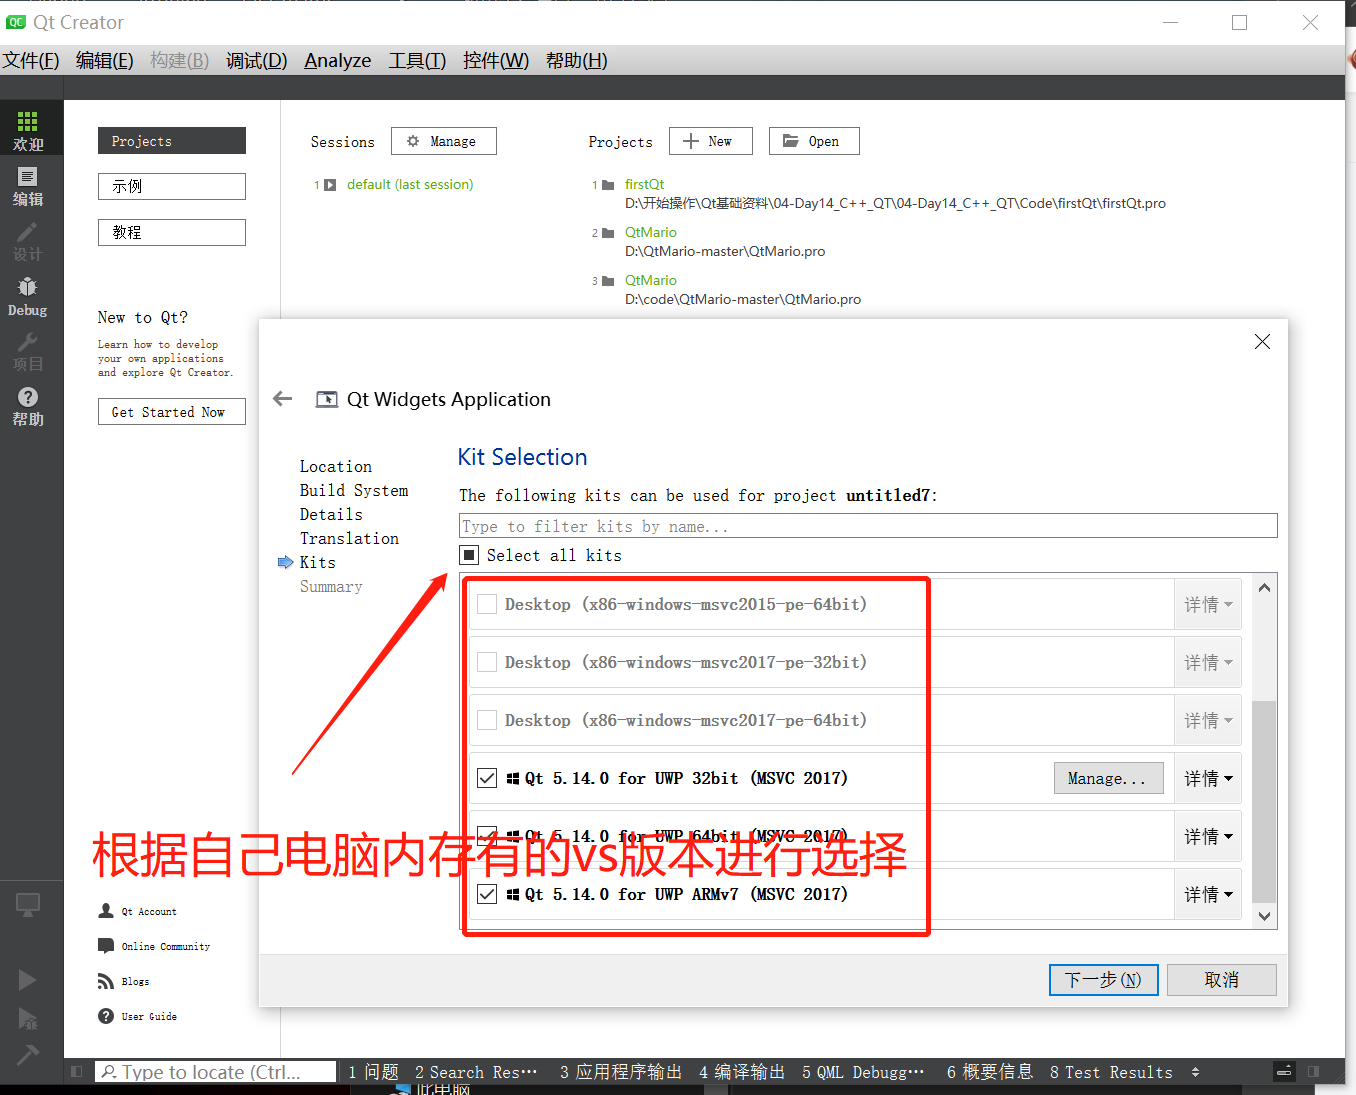
Task: Expand details for msvc2015-pe-64bit kit
Action: 1208,604
